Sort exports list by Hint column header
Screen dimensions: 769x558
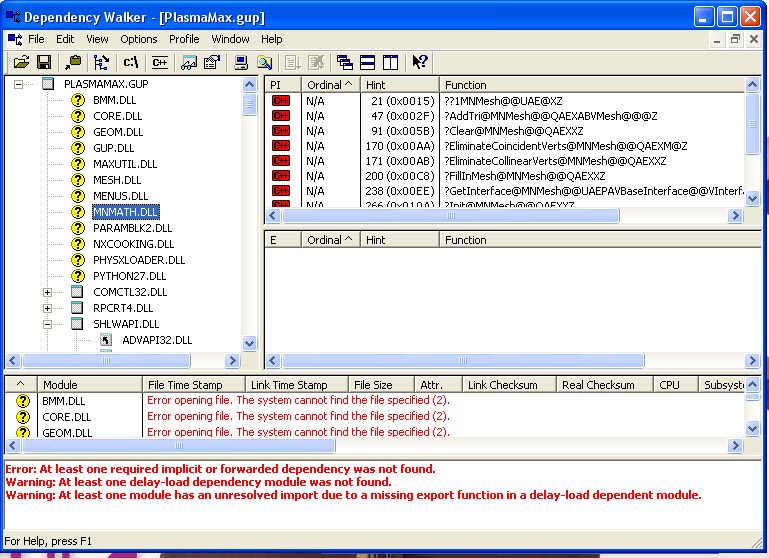(x=399, y=240)
